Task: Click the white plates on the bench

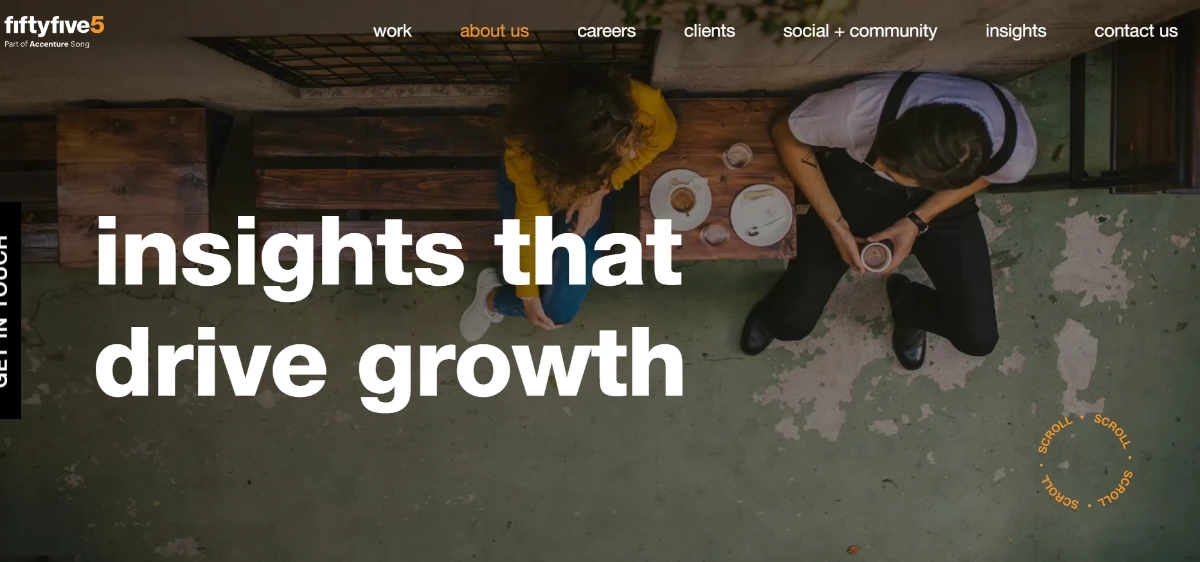Action: (722, 205)
